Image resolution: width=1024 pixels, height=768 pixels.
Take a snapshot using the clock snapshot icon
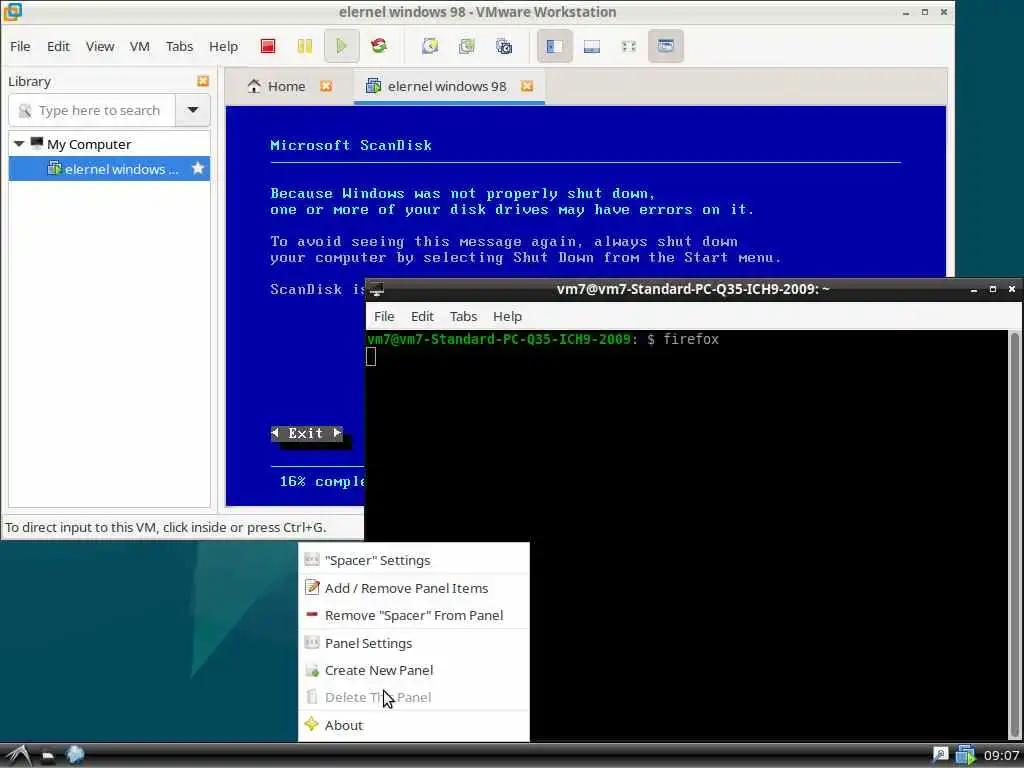pyautogui.click(x=430, y=46)
